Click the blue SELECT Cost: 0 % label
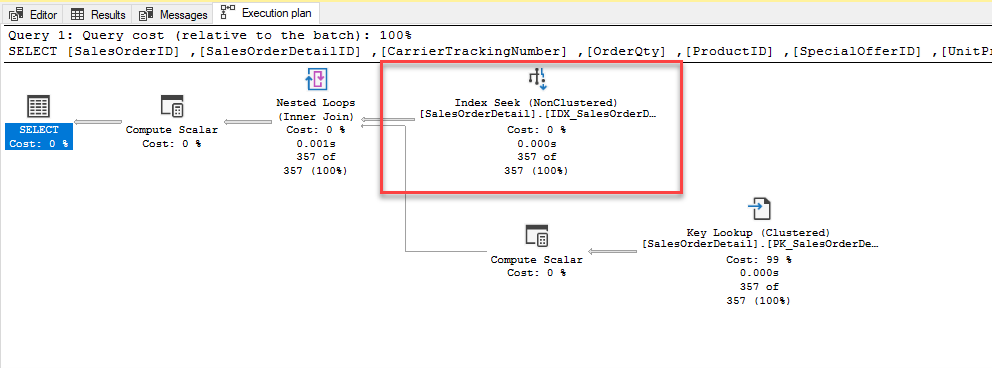The width and height of the screenshot is (992, 368). pyautogui.click(x=39, y=137)
